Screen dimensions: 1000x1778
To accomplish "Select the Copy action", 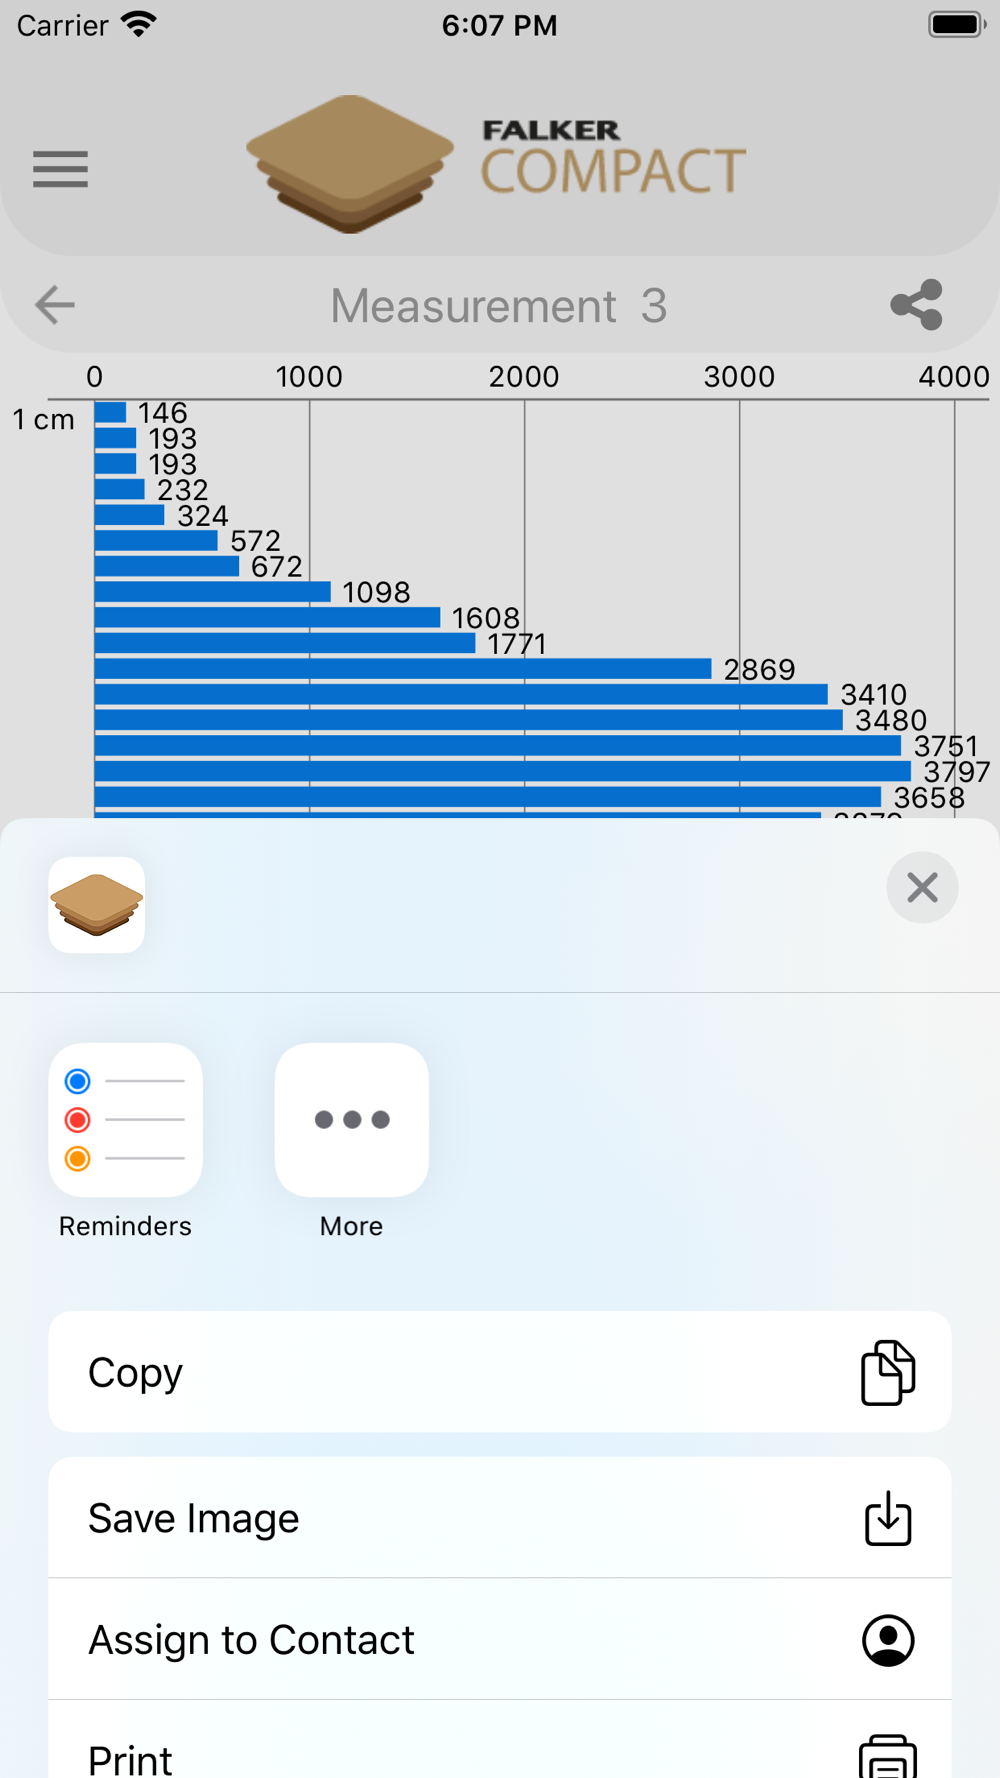I will pos(500,1372).
